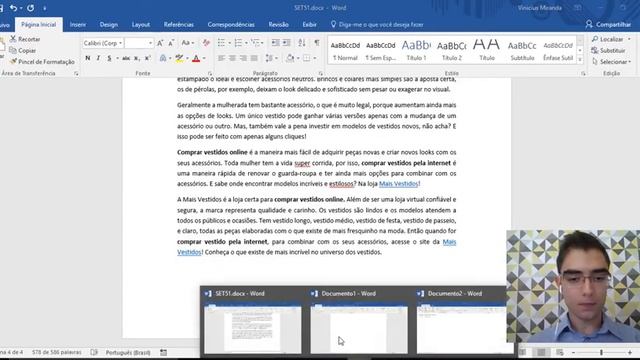640x360 pixels.
Task: Center align text
Action: click(x=232, y=58)
